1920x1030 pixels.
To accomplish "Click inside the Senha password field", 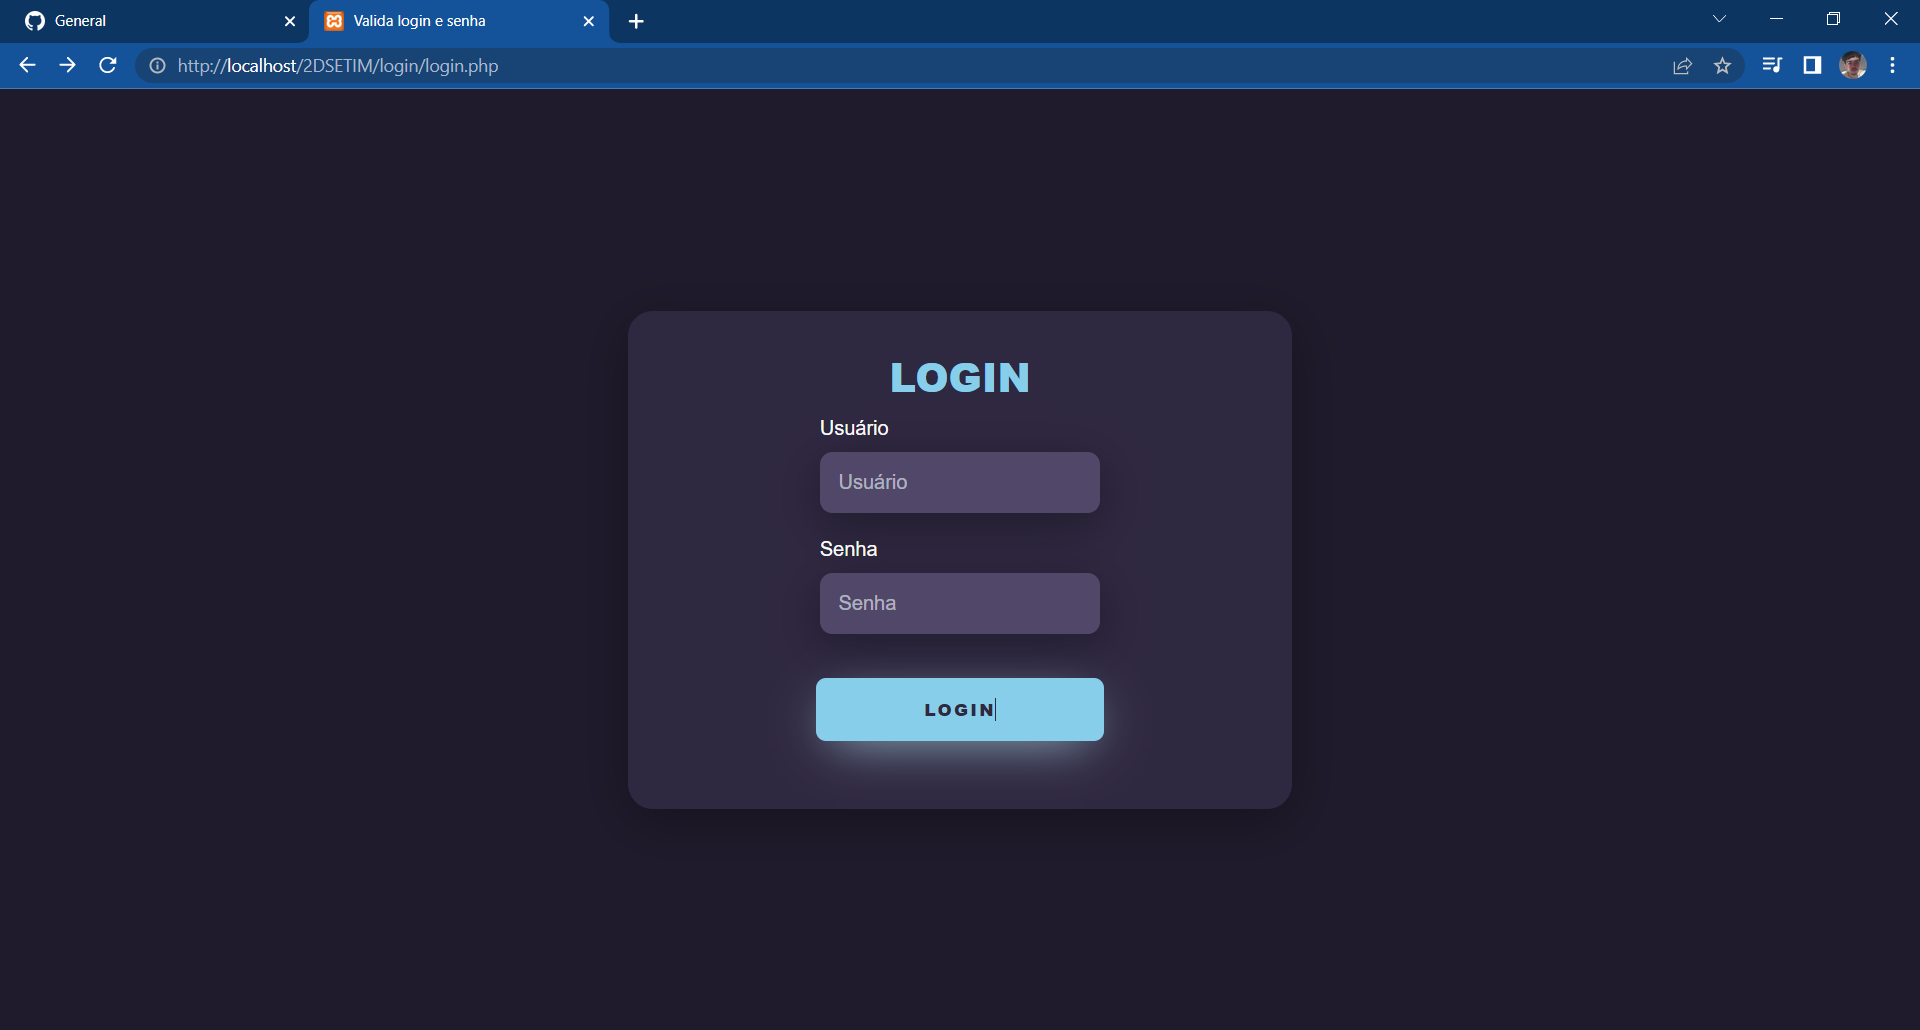I will [959, 603].
